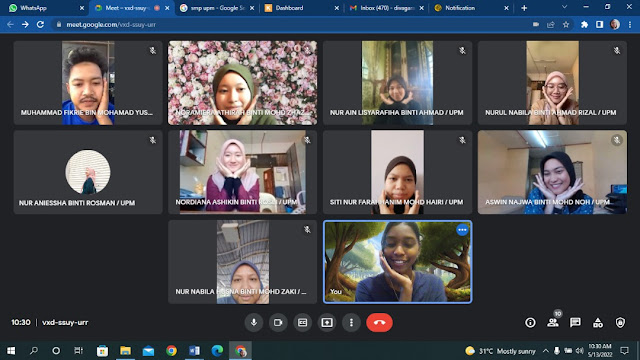Open the host controls shield icon
The height and width of the screenshot is (360, 640).
tap(620, 322)
